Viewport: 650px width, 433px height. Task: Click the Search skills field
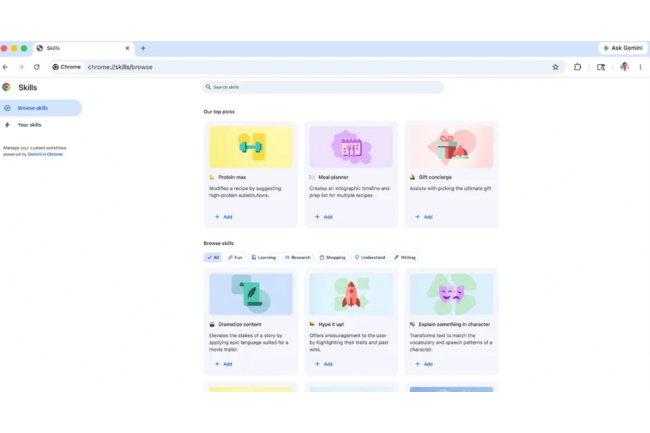323,87
